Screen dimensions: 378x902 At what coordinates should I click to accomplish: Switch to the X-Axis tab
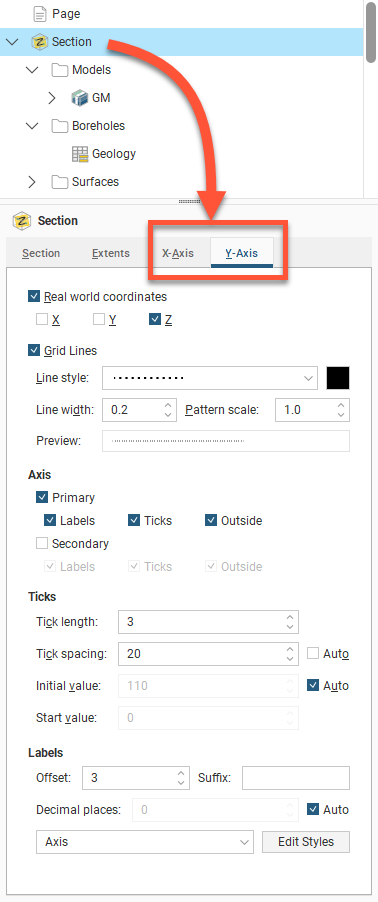178,253
